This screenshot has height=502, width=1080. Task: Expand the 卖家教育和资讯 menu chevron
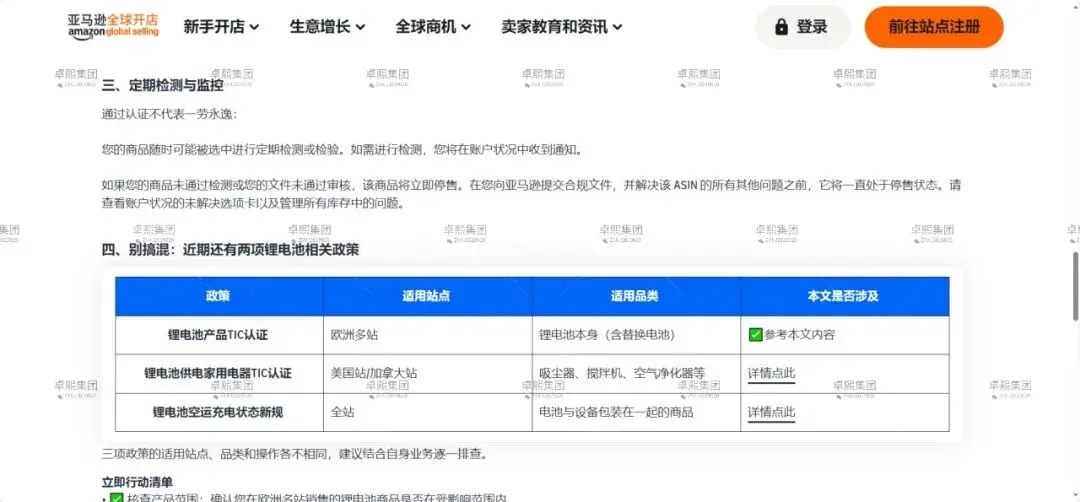(x=617, y=28)
